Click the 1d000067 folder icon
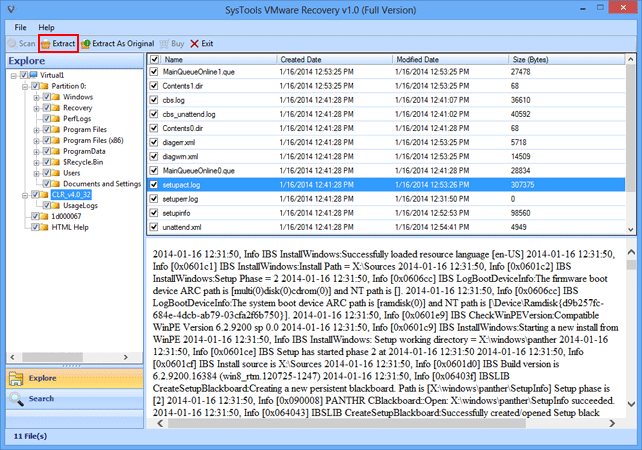642x450 pixels. tap(44, 216)
